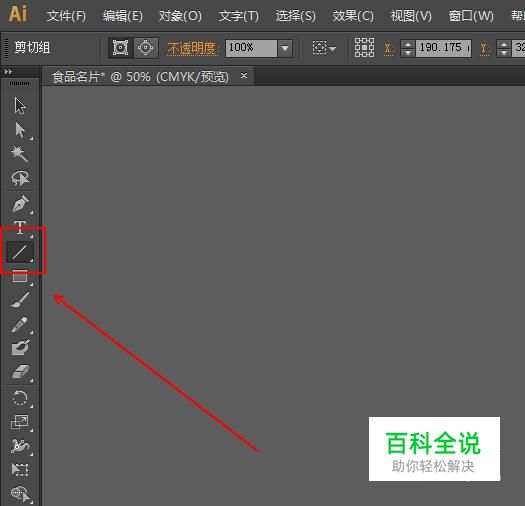Screen dimensions: 525x506
Task: Select the Eraser tool
Action: pos(20,372)
